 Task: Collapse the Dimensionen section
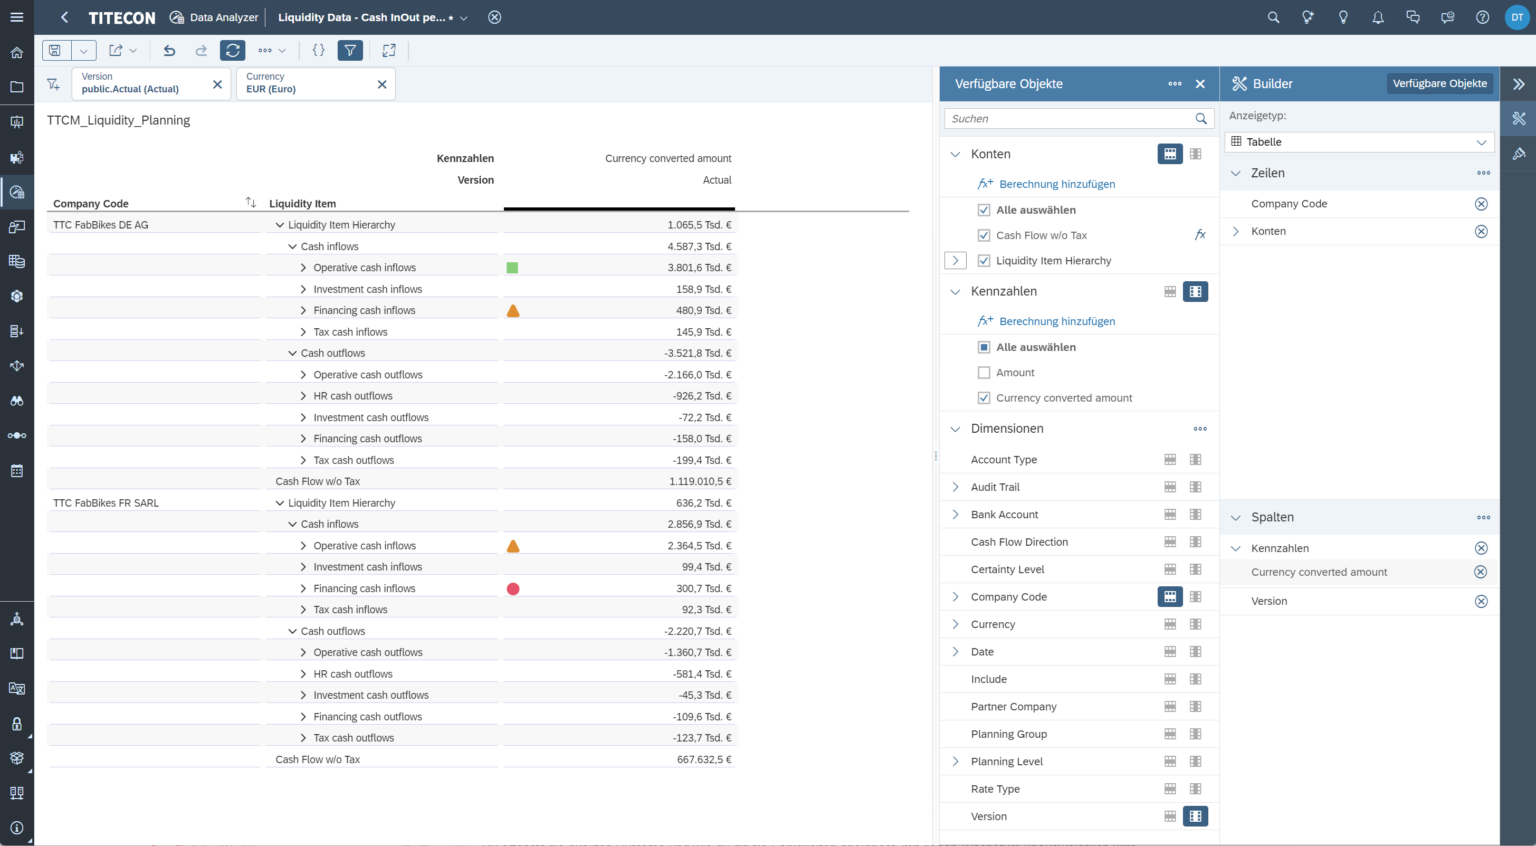(x=955, y=428)
